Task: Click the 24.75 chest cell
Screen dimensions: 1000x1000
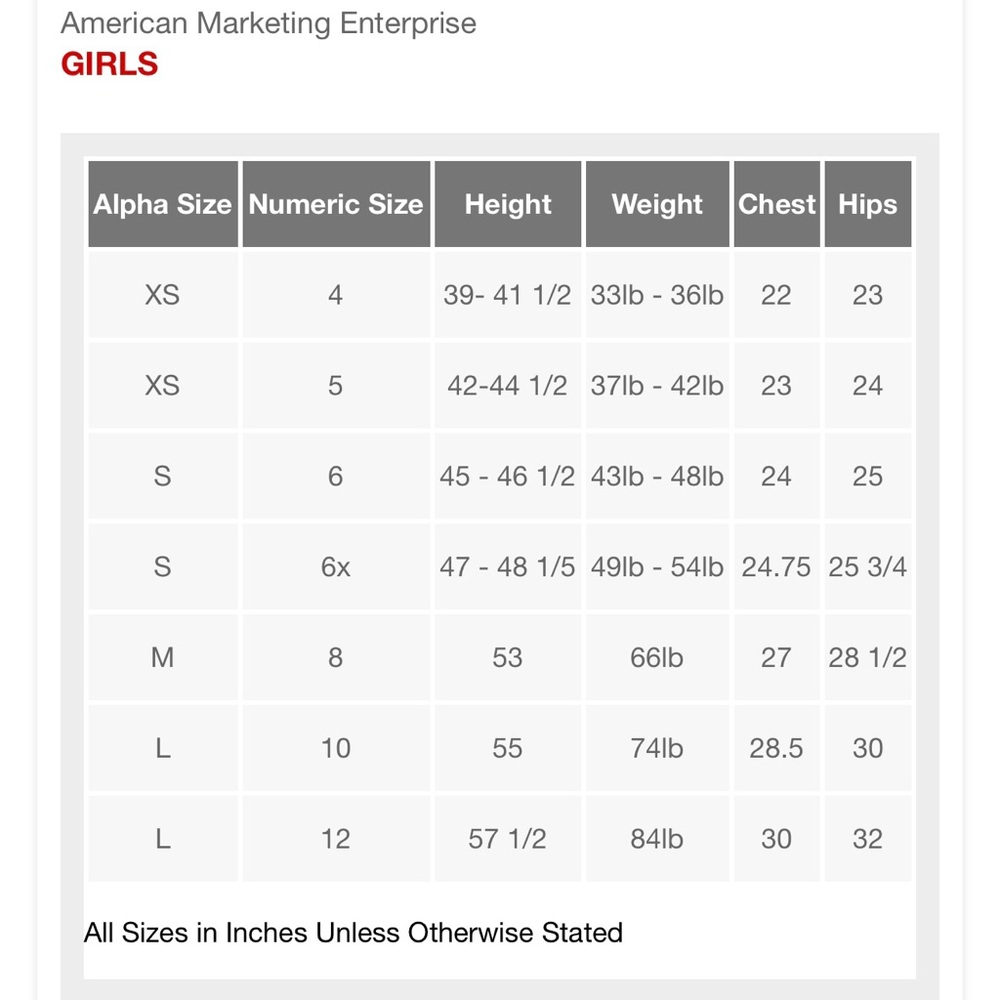Action: point(777,566)
